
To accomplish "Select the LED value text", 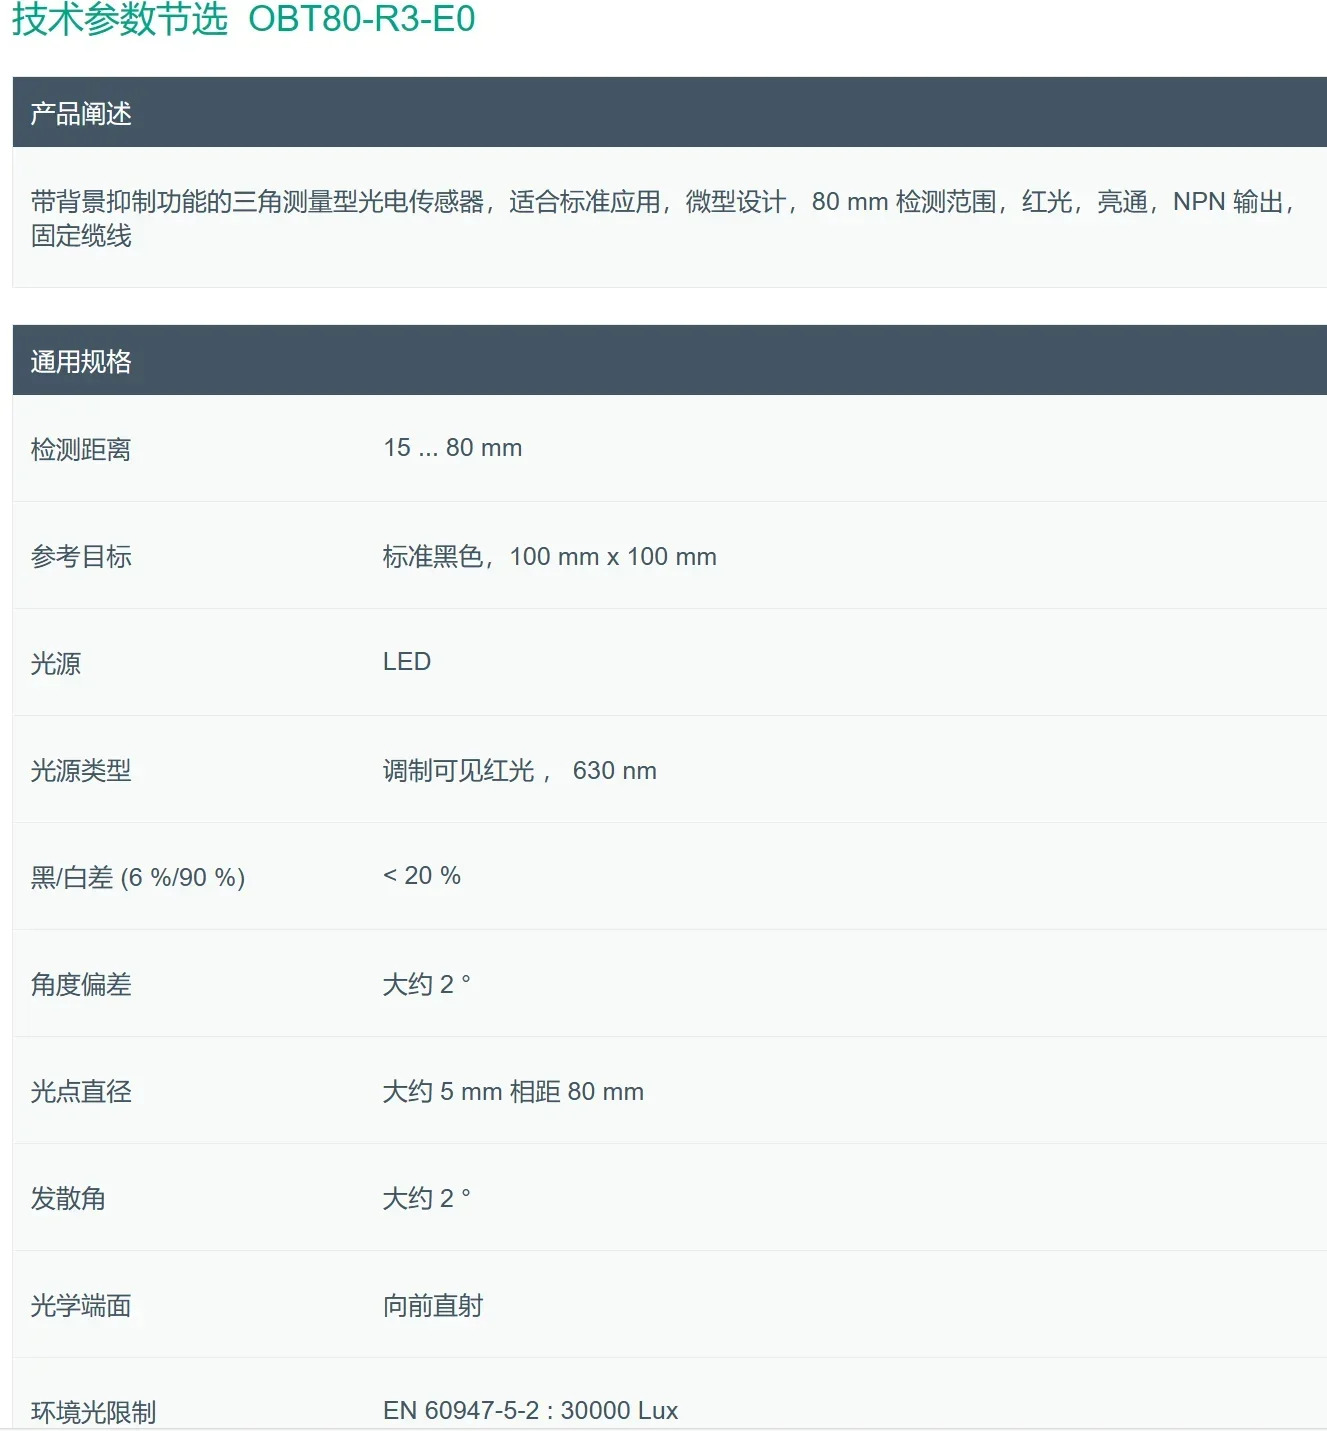I will tap(407, 662).
